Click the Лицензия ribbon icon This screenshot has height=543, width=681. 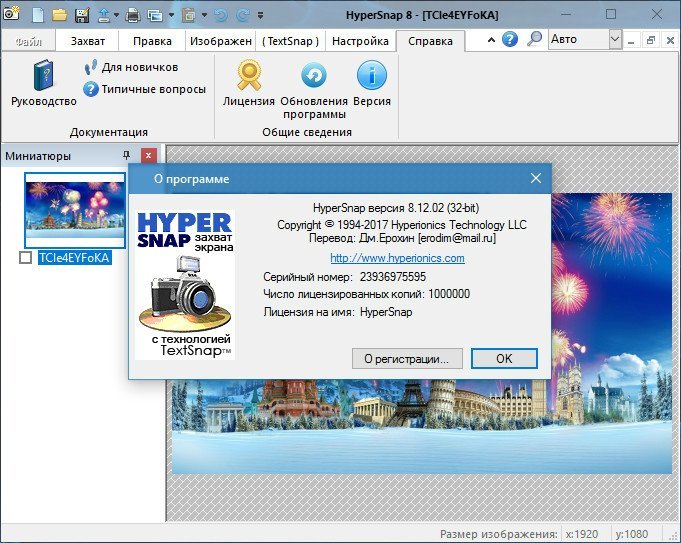point(249,83)
